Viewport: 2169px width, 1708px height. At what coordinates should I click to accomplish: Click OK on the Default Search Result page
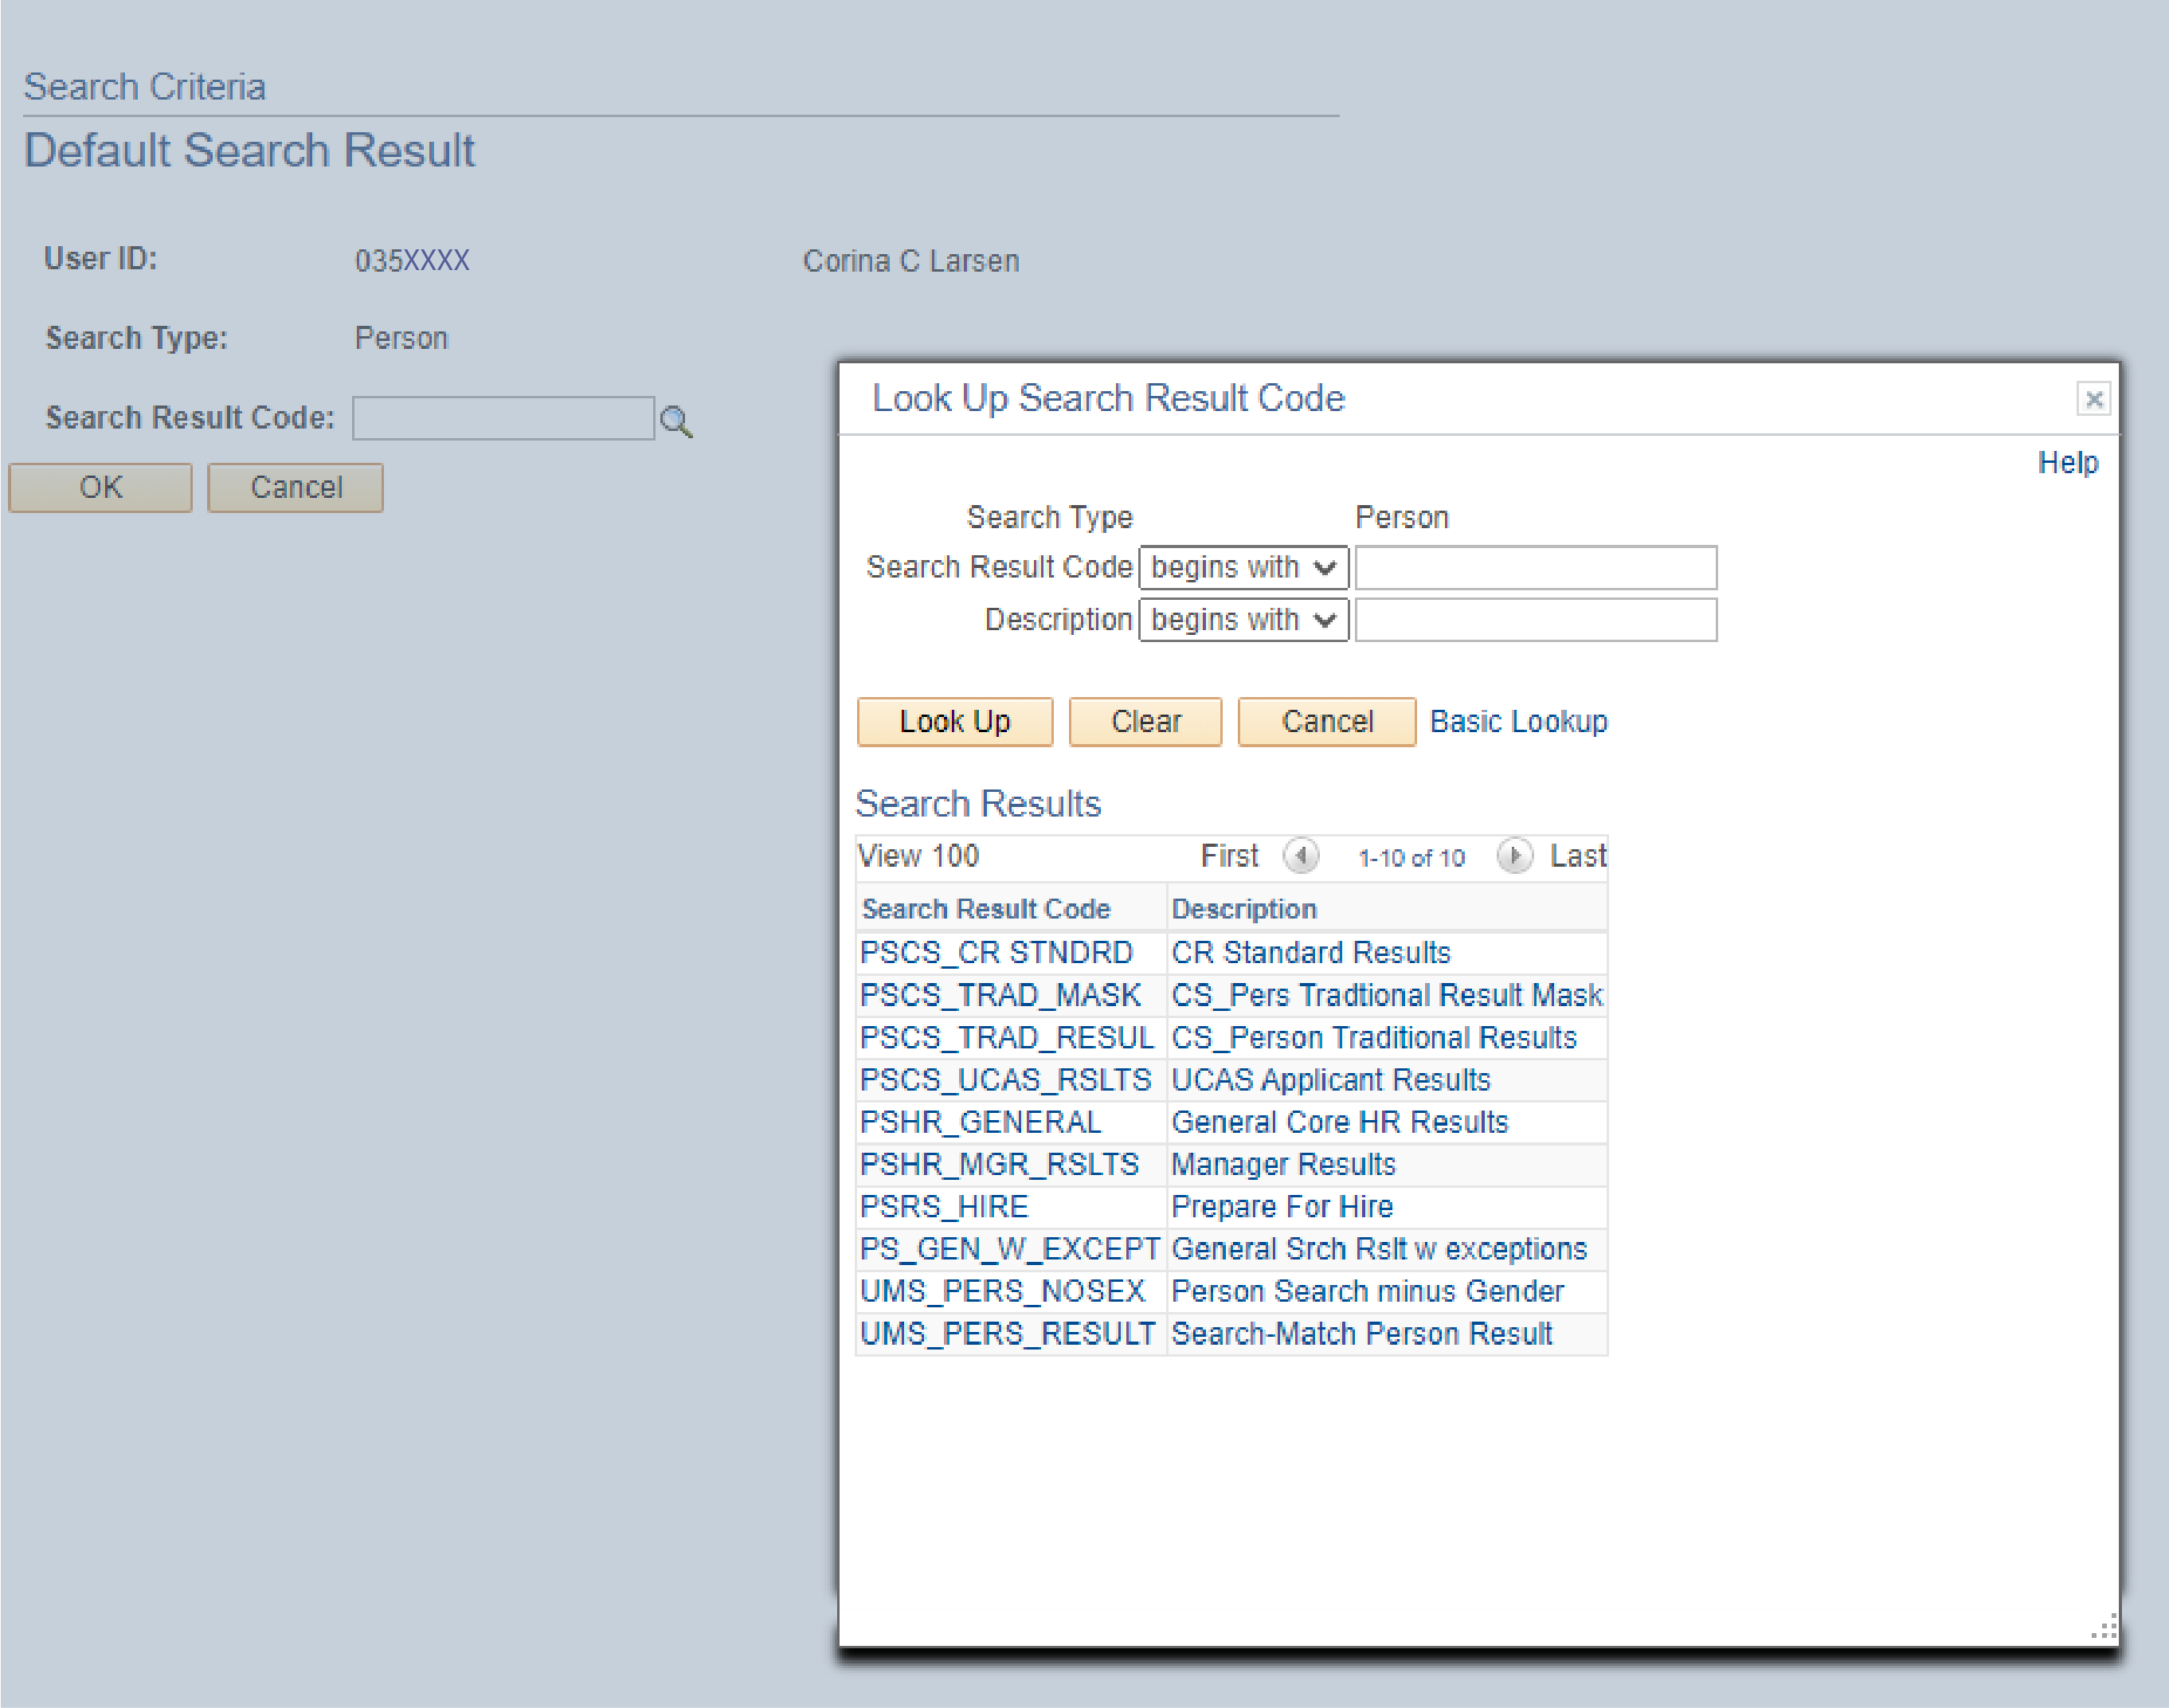click(x=100, y=488)
